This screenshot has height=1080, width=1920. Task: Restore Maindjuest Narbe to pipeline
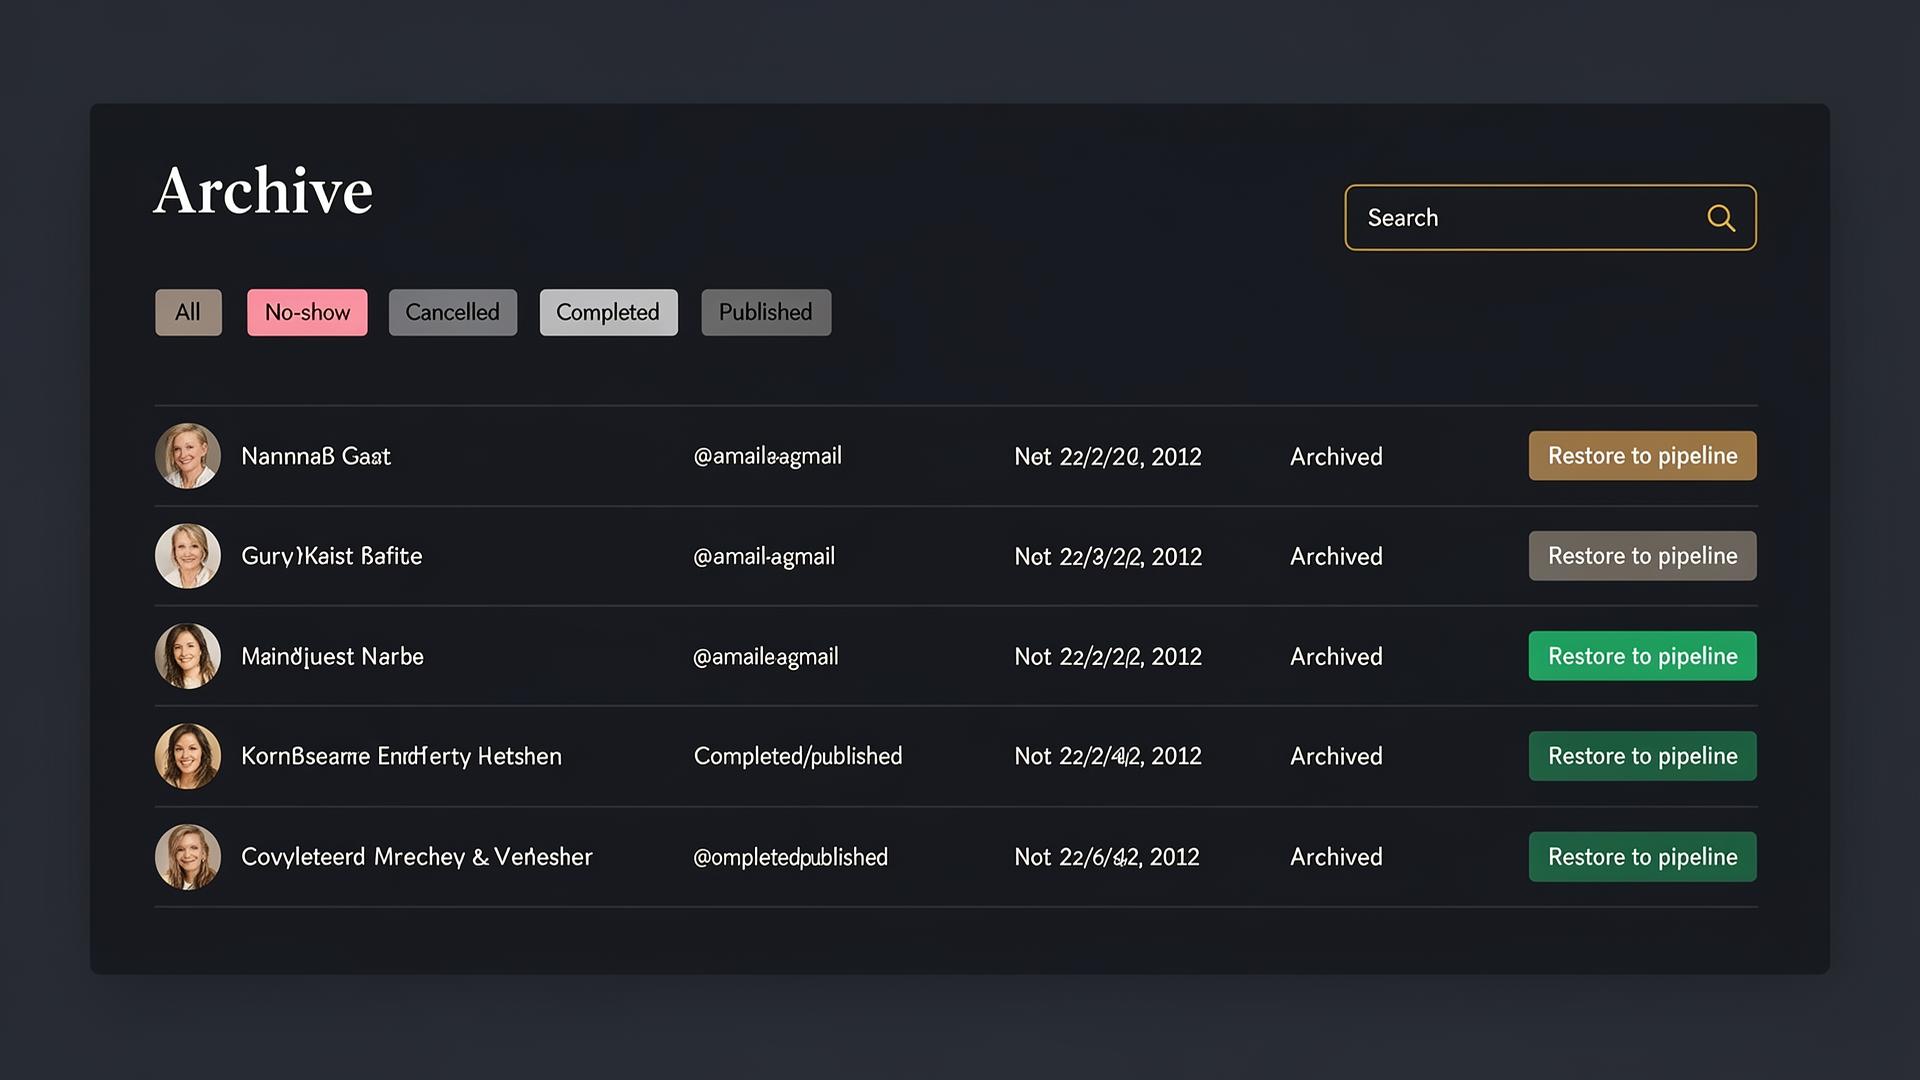pyautogui.click(x=1642, y=656)
